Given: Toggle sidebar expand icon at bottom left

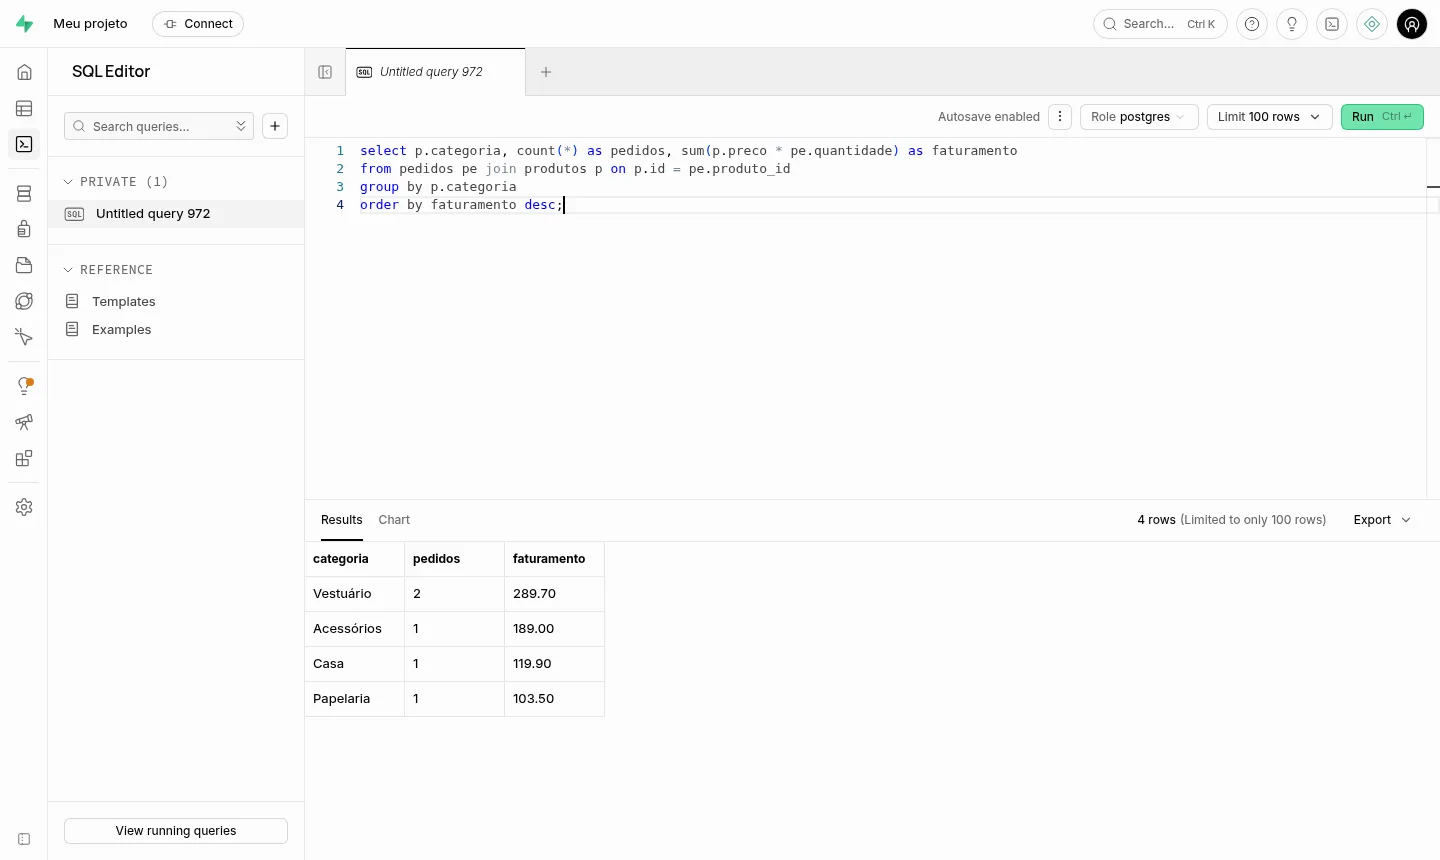Looking at the screenshot, I should pos(24,839).
